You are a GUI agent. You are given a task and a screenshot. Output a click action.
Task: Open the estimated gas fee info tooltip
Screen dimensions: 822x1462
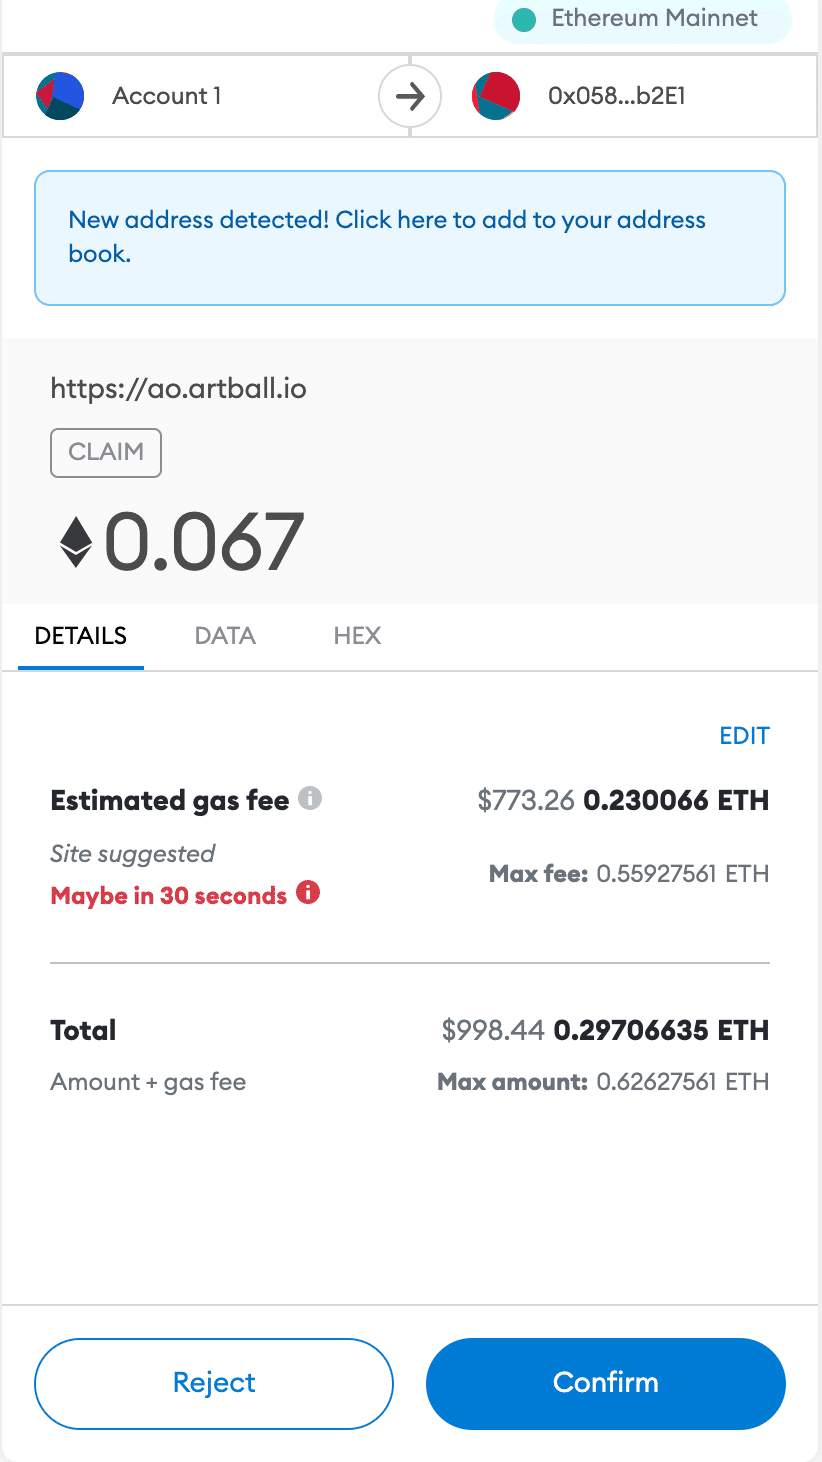[x=311, y=798]
